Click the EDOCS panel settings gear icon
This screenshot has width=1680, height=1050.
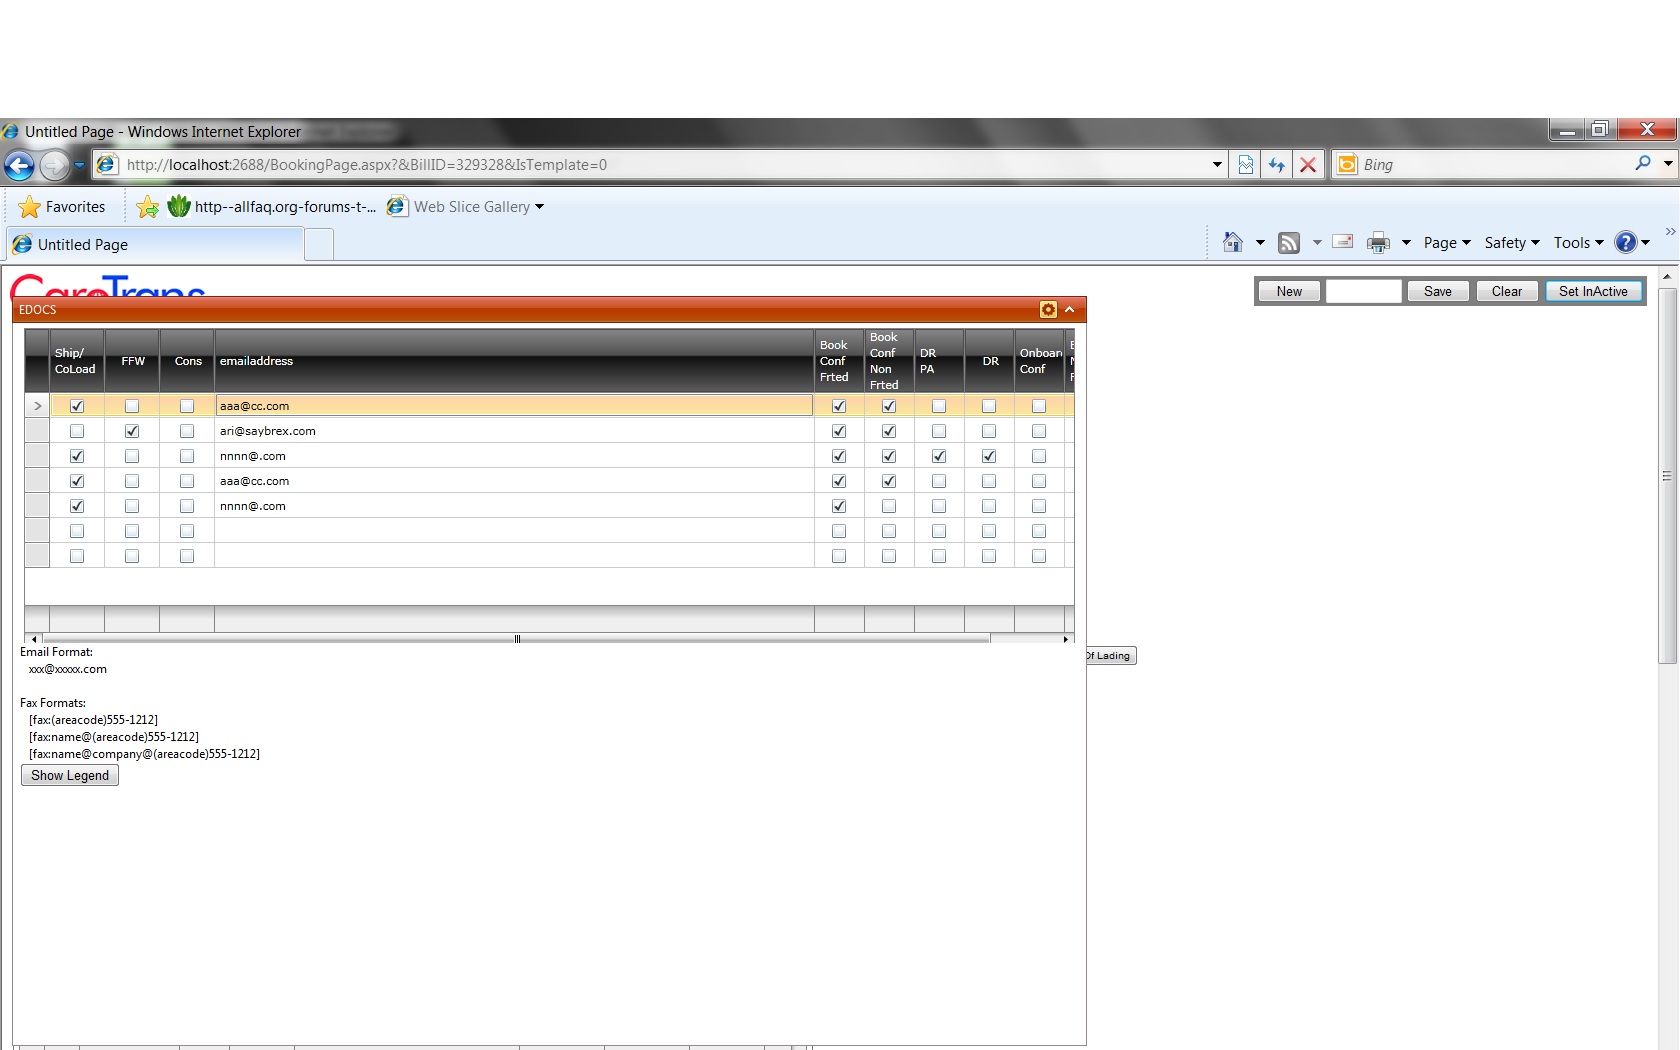click(x=1048, y=310)
